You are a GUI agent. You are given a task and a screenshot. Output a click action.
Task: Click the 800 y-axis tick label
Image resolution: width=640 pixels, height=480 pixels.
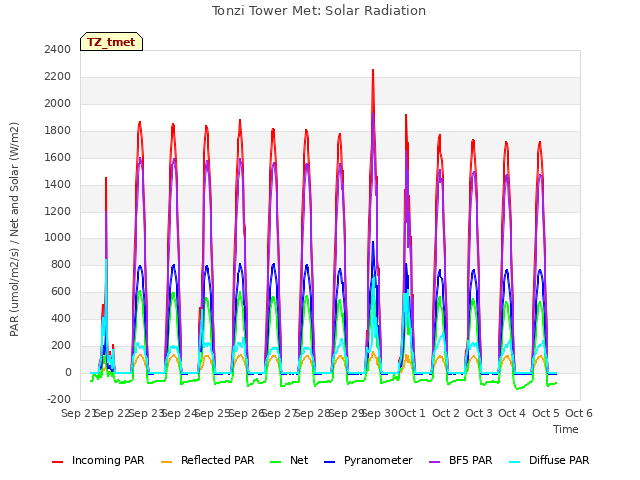[61, 264]
